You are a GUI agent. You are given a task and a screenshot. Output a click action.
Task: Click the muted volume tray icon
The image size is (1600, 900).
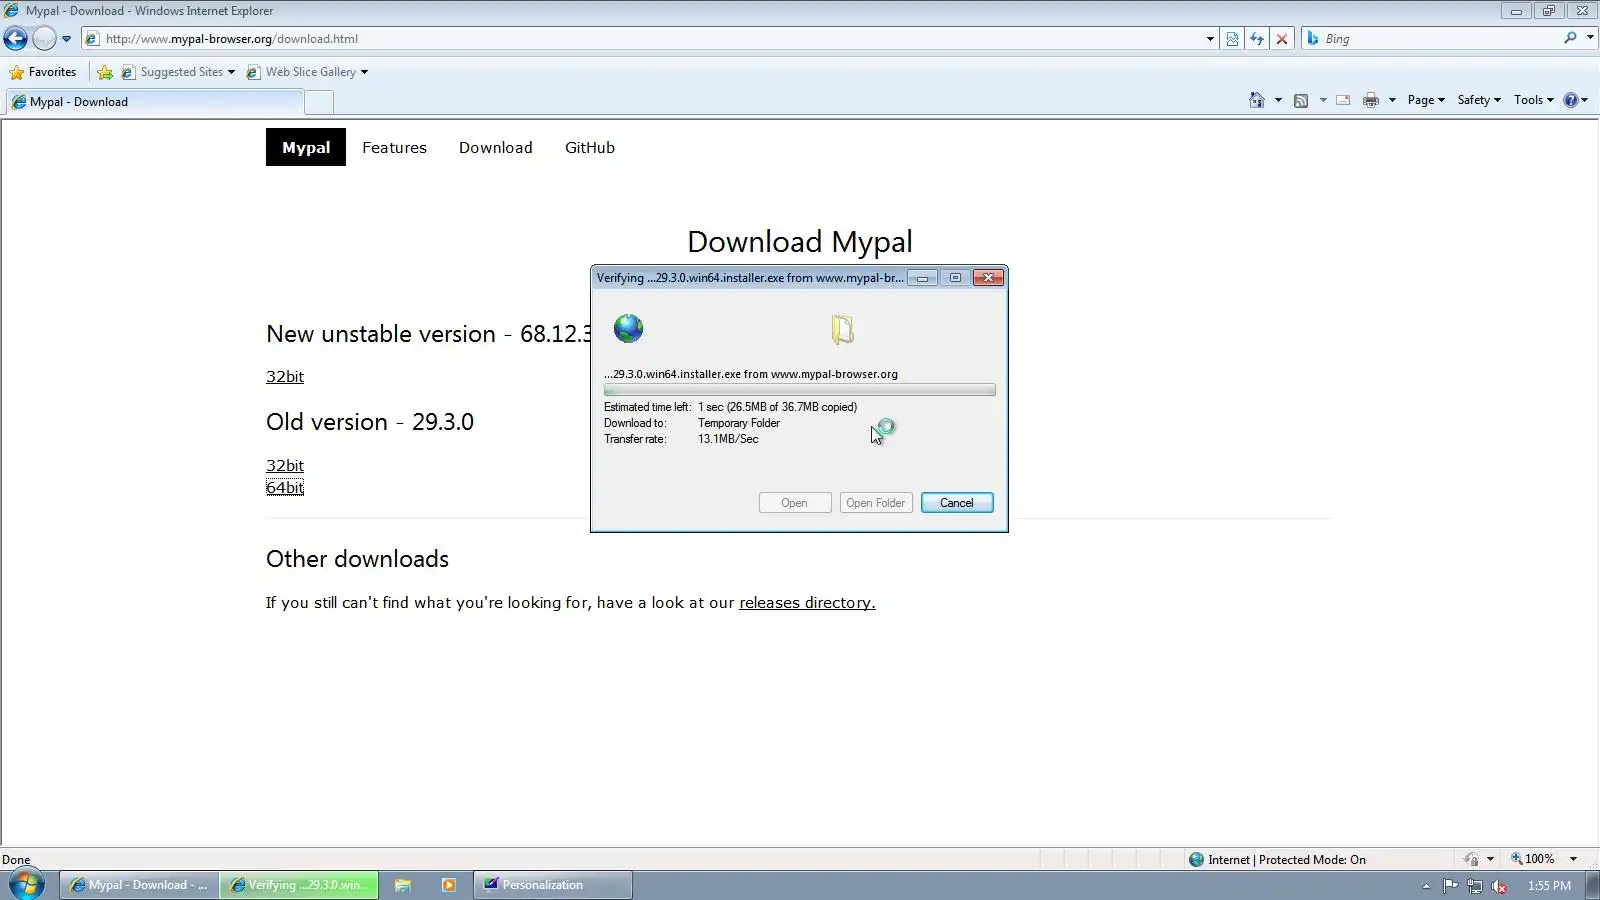click(1499, 886)
